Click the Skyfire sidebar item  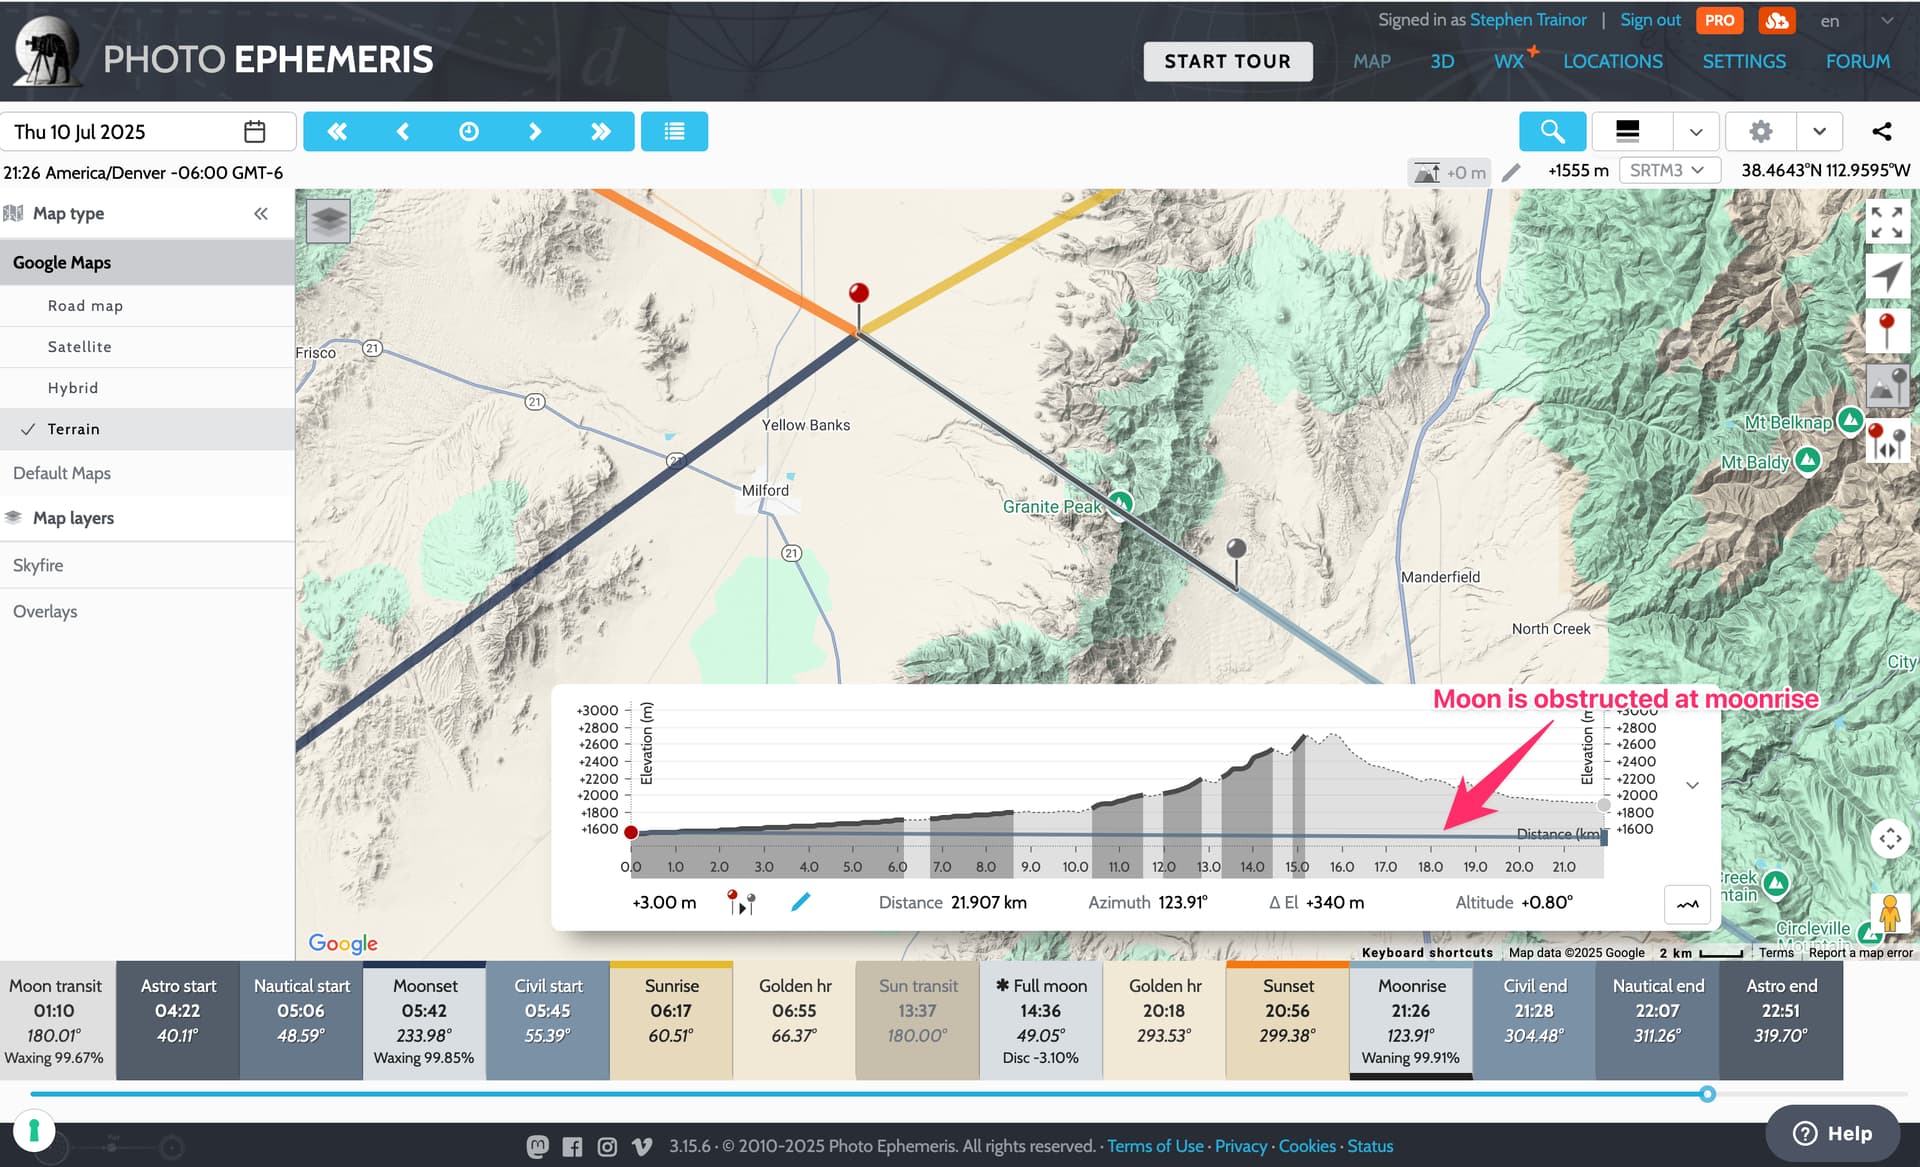(147, 565)
